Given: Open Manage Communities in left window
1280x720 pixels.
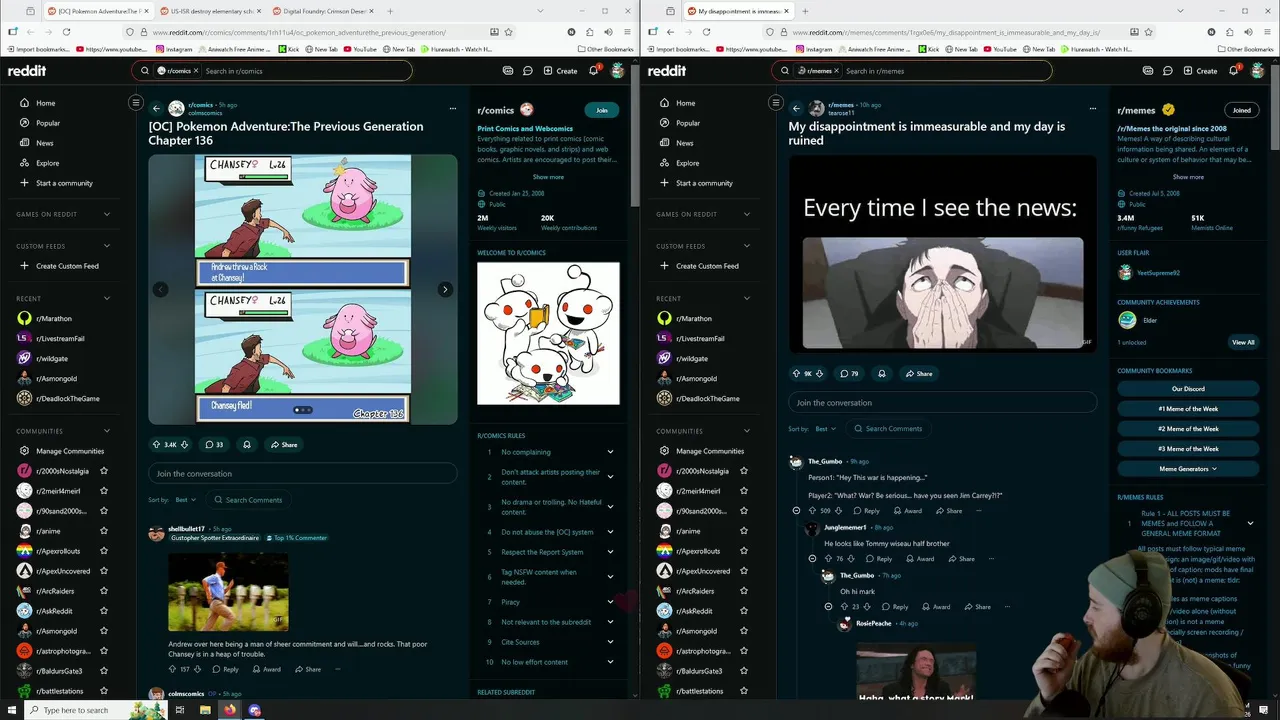Looking at the screenshot, I should click(70, 451).
